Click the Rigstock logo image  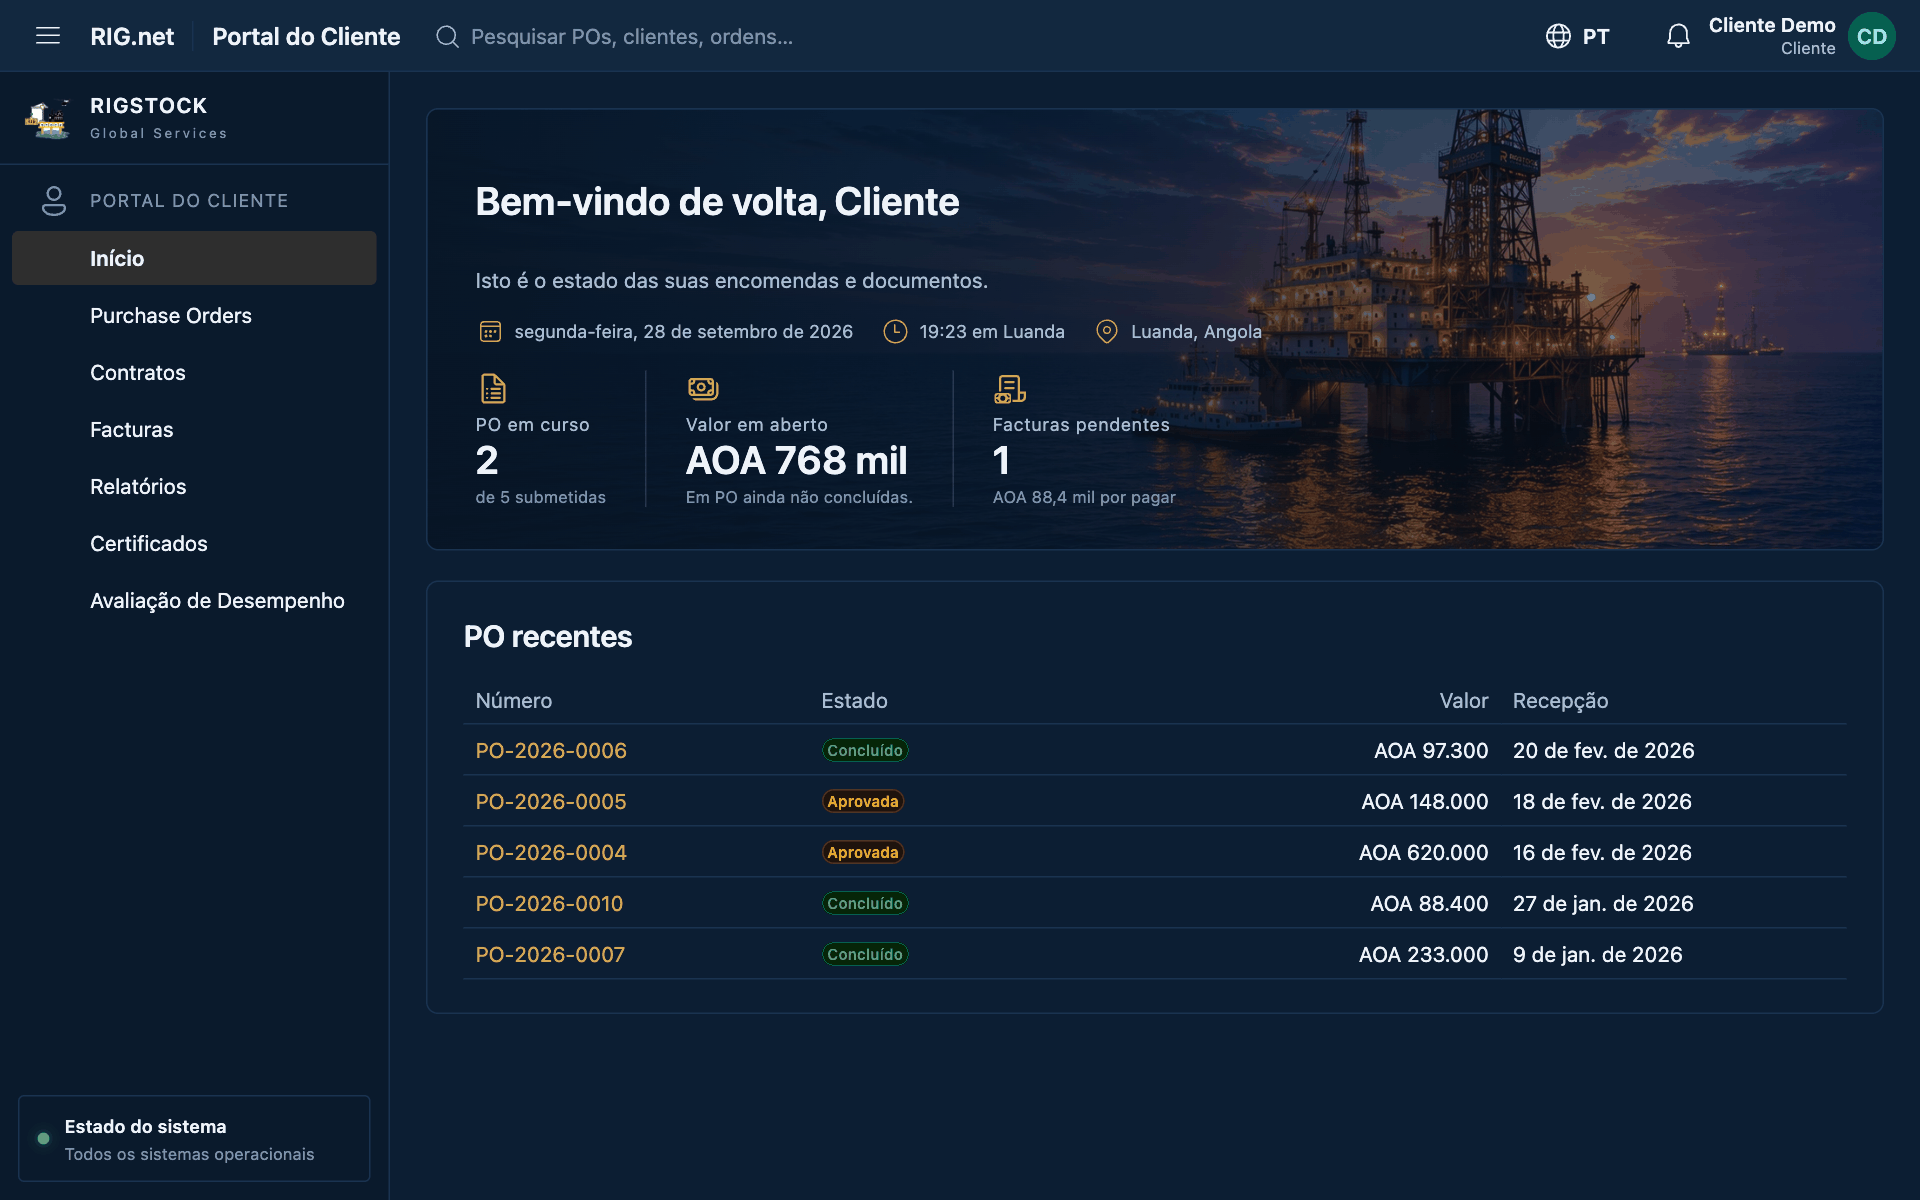pyautogui.click(x=47, y=119)
